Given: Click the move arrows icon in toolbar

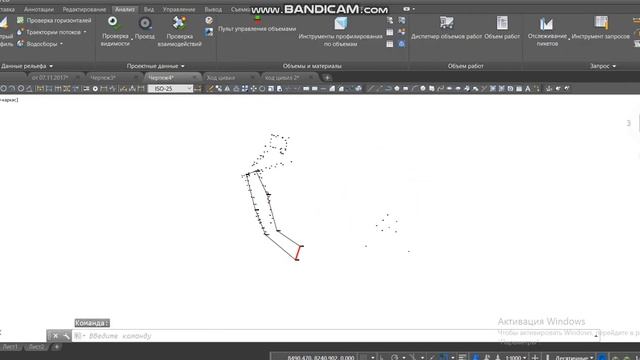Looking at the screenshot, I should 253,89.
